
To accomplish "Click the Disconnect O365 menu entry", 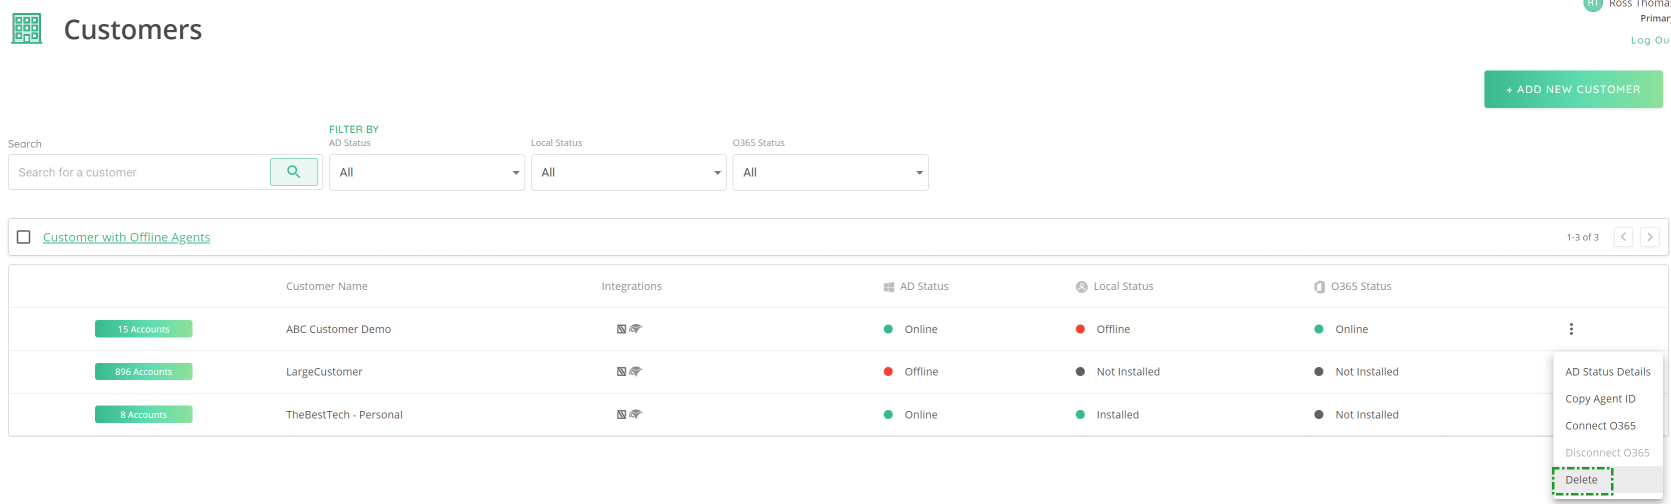I will pos(1608,453).
